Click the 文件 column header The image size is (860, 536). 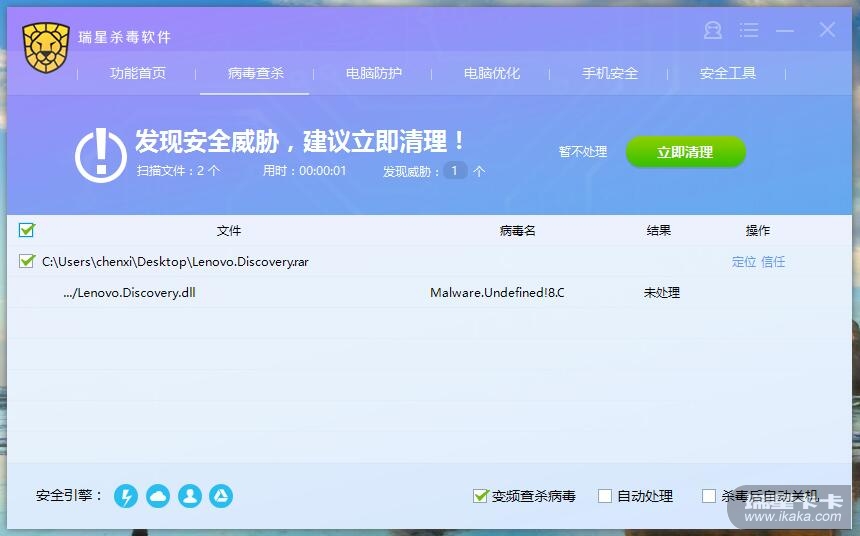pyautogui.click(x=229, y=231)
